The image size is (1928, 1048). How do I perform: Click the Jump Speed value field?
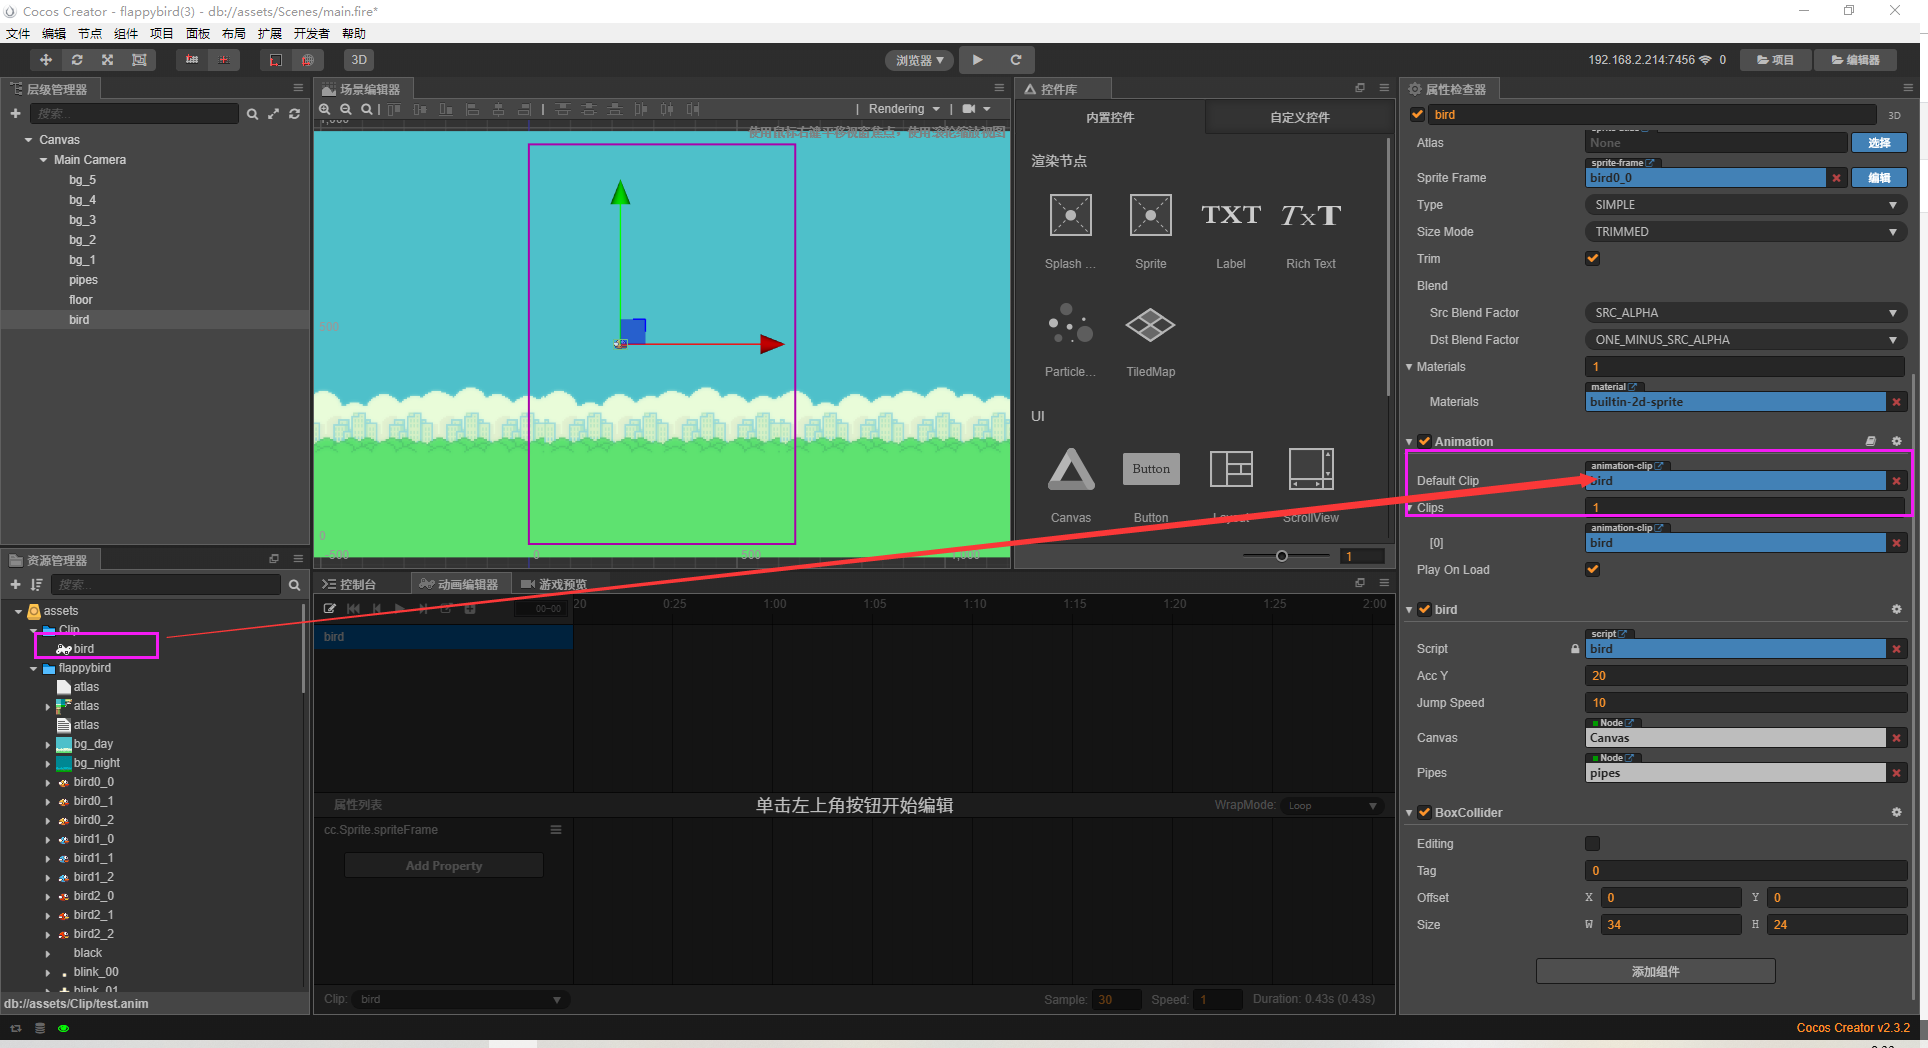[1745, 702]
